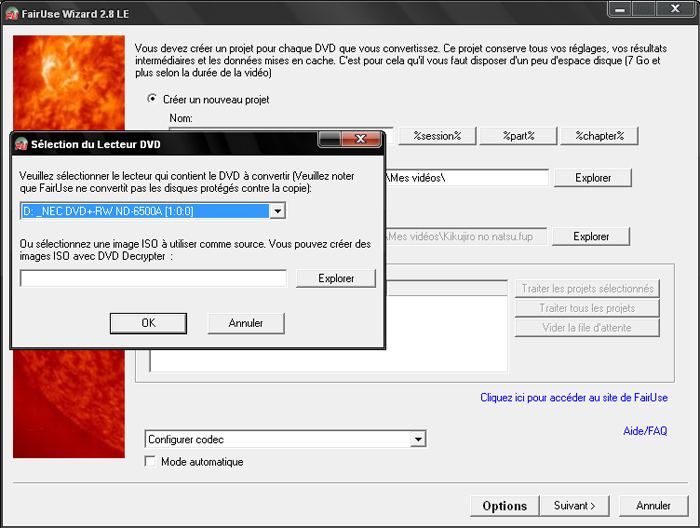700x528 pixels.
Task: Open the Aide/FAQ link
Action: [645, 431]
